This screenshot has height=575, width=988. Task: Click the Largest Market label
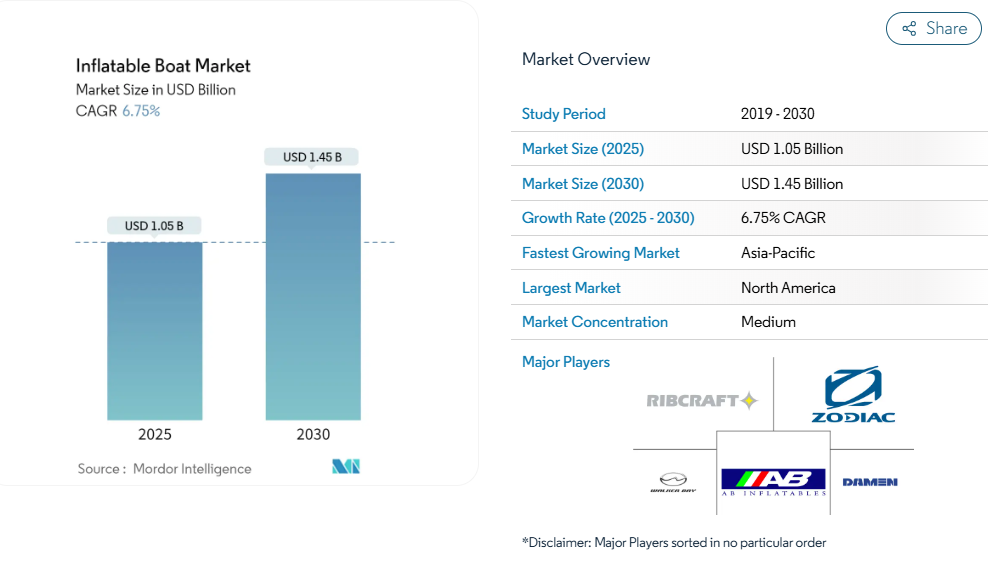pos(571,288)
